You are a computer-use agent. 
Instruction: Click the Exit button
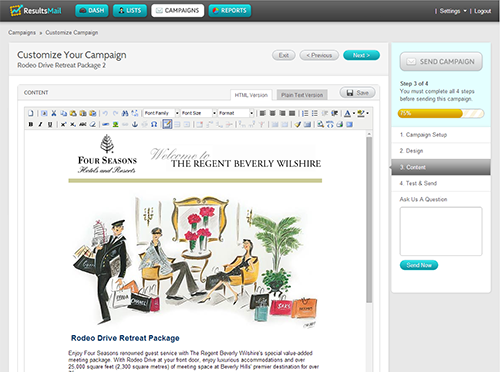click(284, 55)
